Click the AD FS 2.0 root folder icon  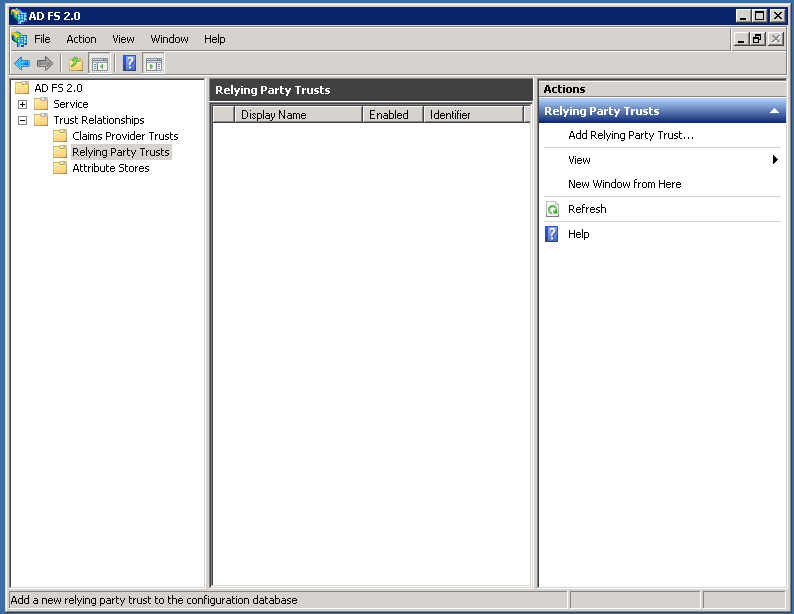click(22, 88)
